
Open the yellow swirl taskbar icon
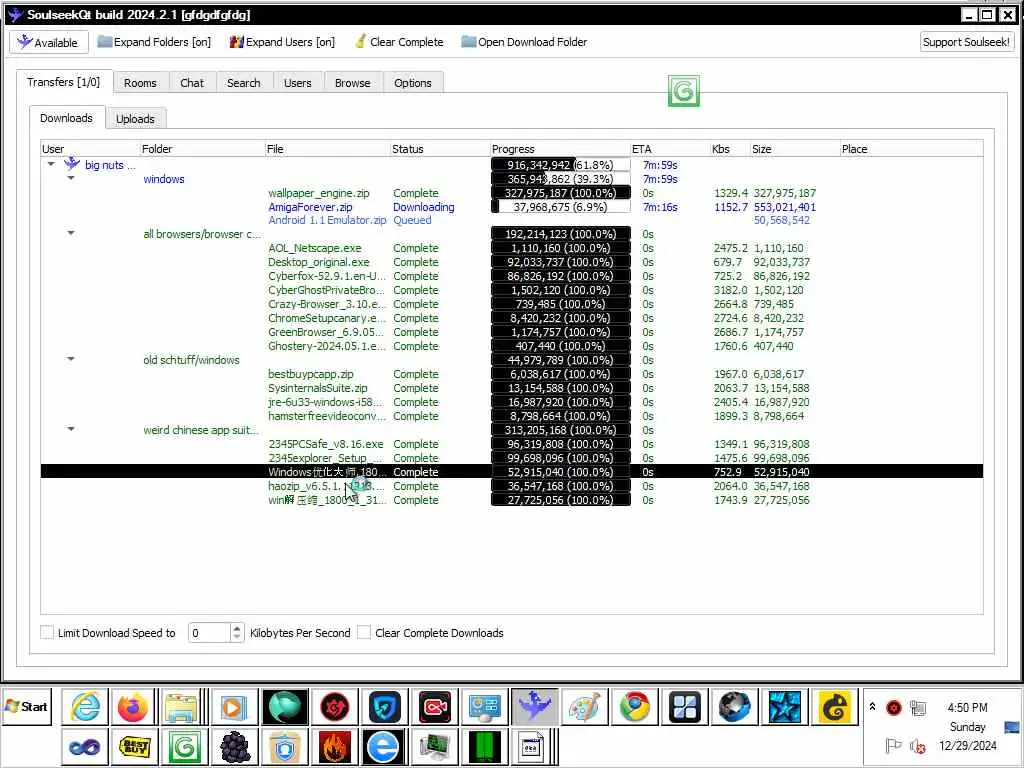[x=834, y=707]
